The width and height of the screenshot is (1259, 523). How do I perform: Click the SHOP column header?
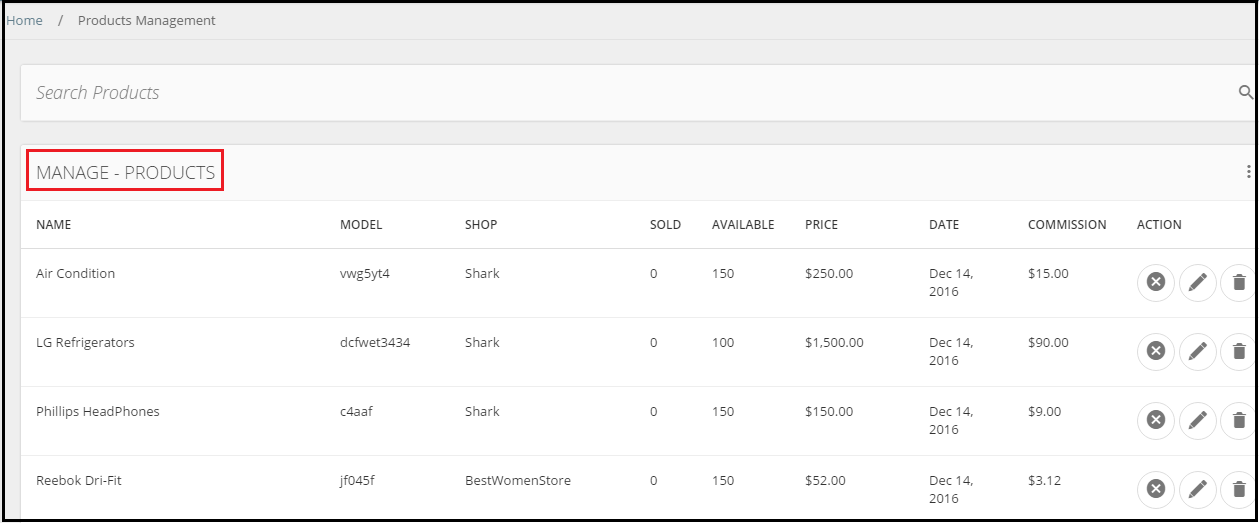point(481,225)
